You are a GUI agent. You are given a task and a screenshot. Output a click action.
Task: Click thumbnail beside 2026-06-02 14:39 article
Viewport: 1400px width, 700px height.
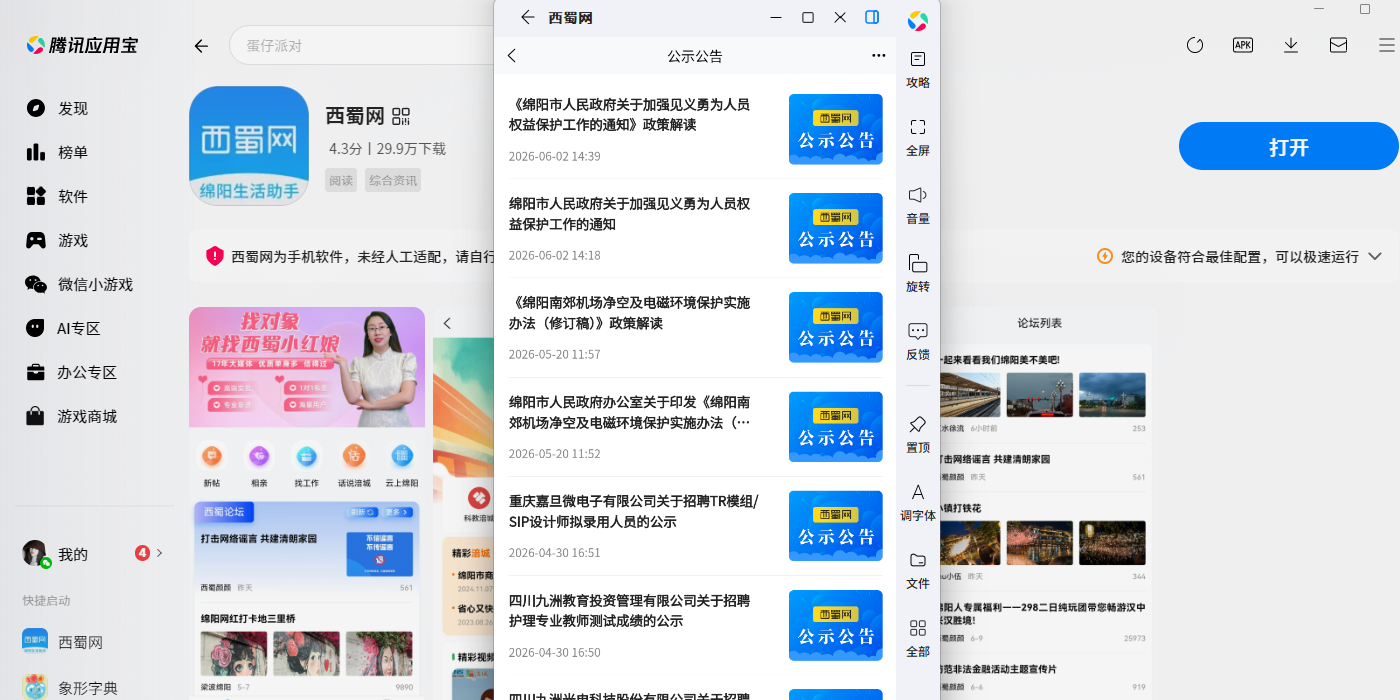836,129
